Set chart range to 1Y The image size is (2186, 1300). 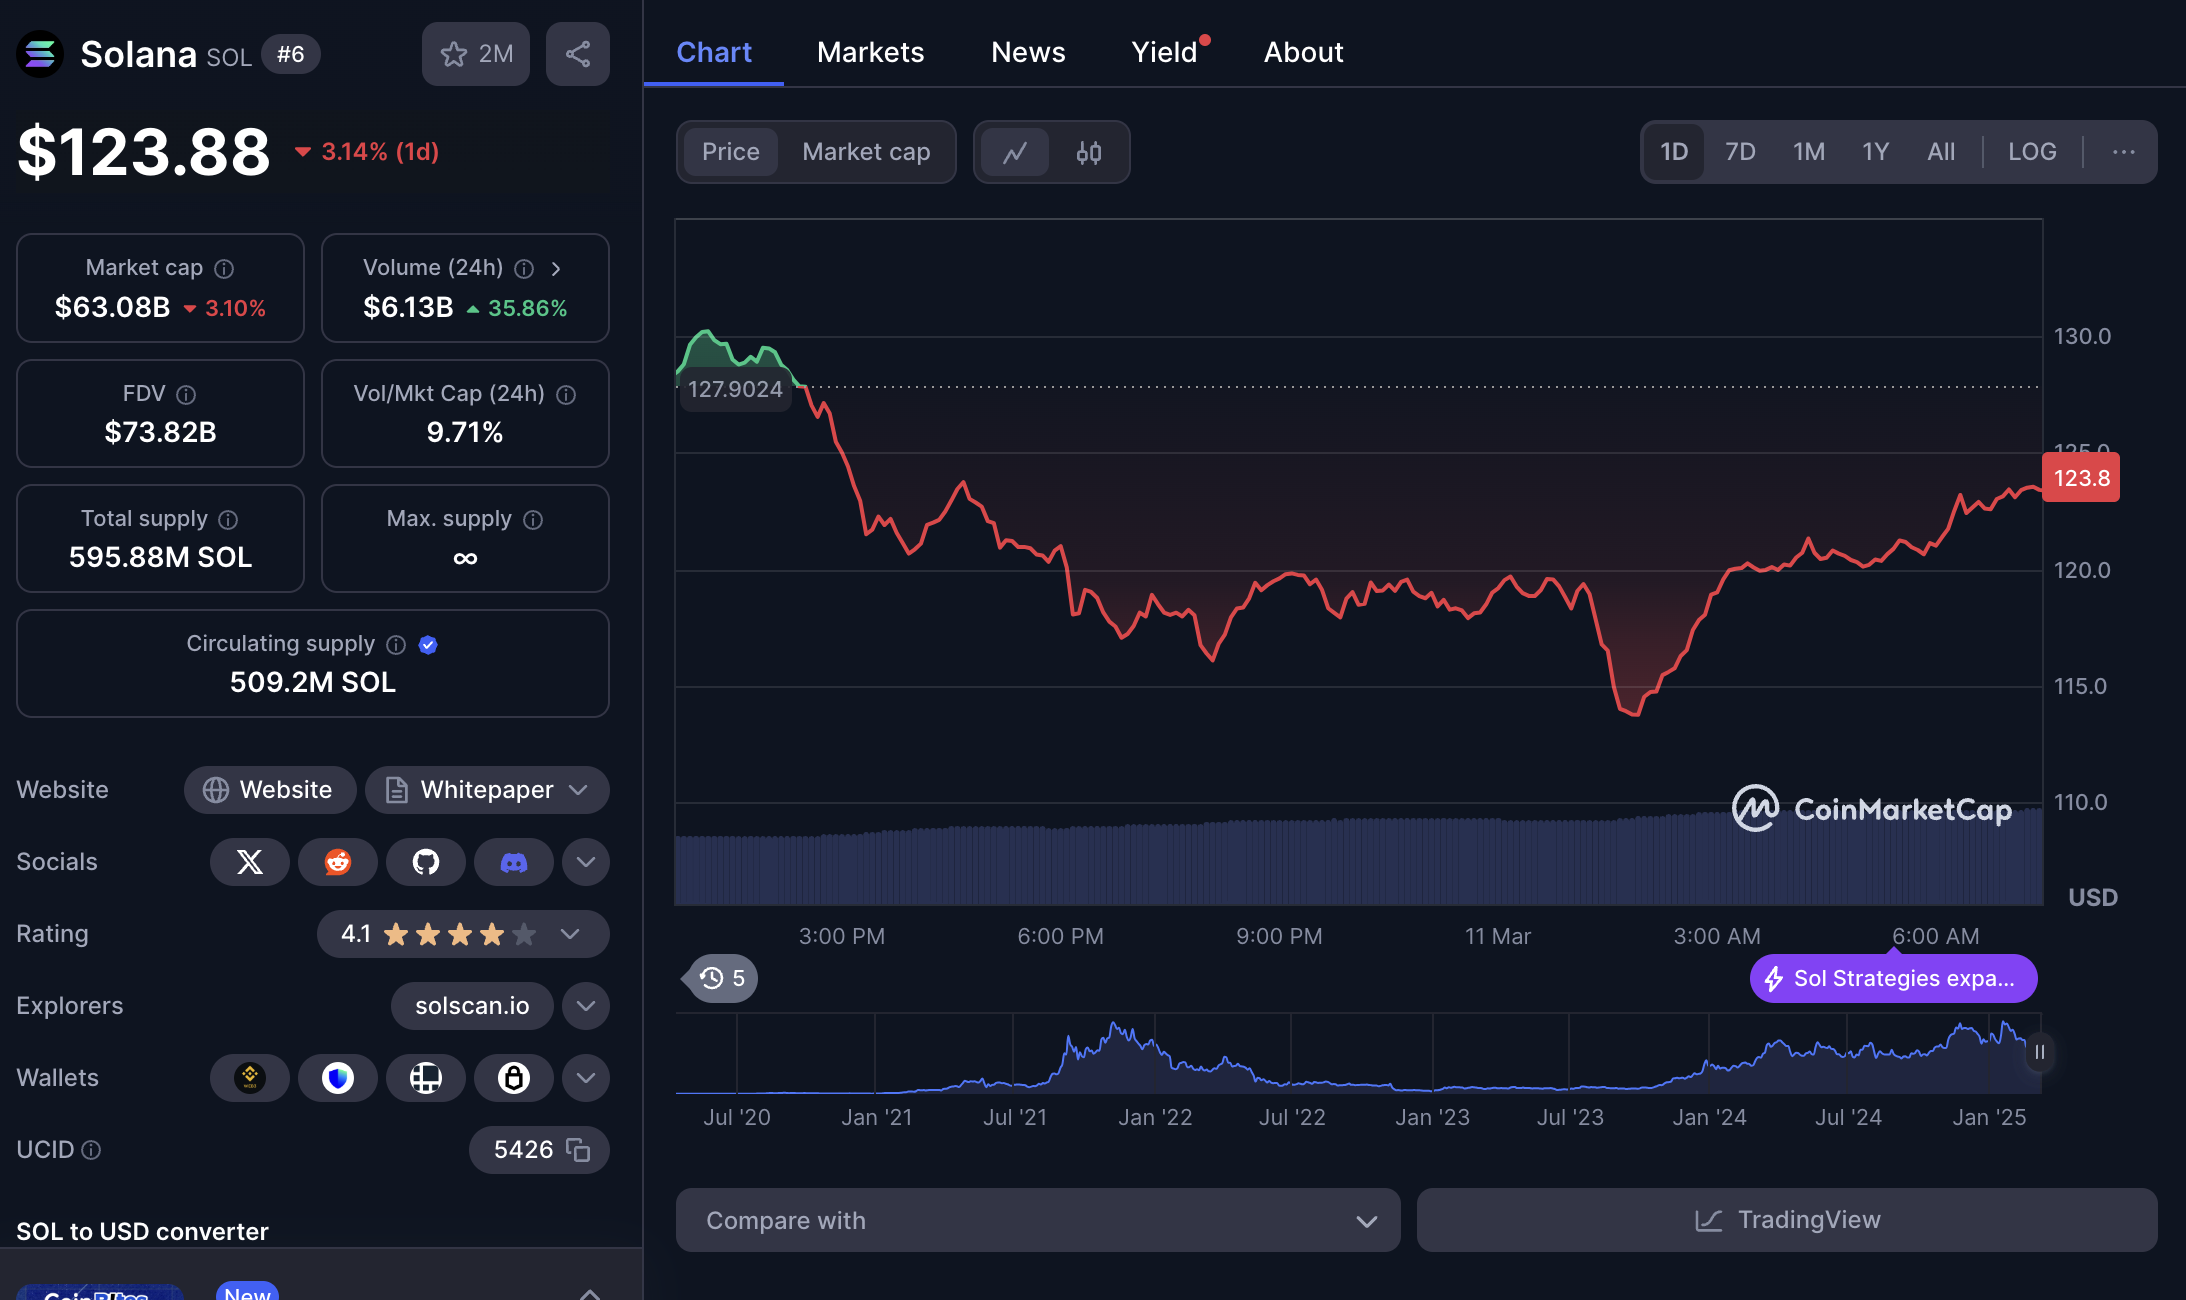pos(1875,152)
